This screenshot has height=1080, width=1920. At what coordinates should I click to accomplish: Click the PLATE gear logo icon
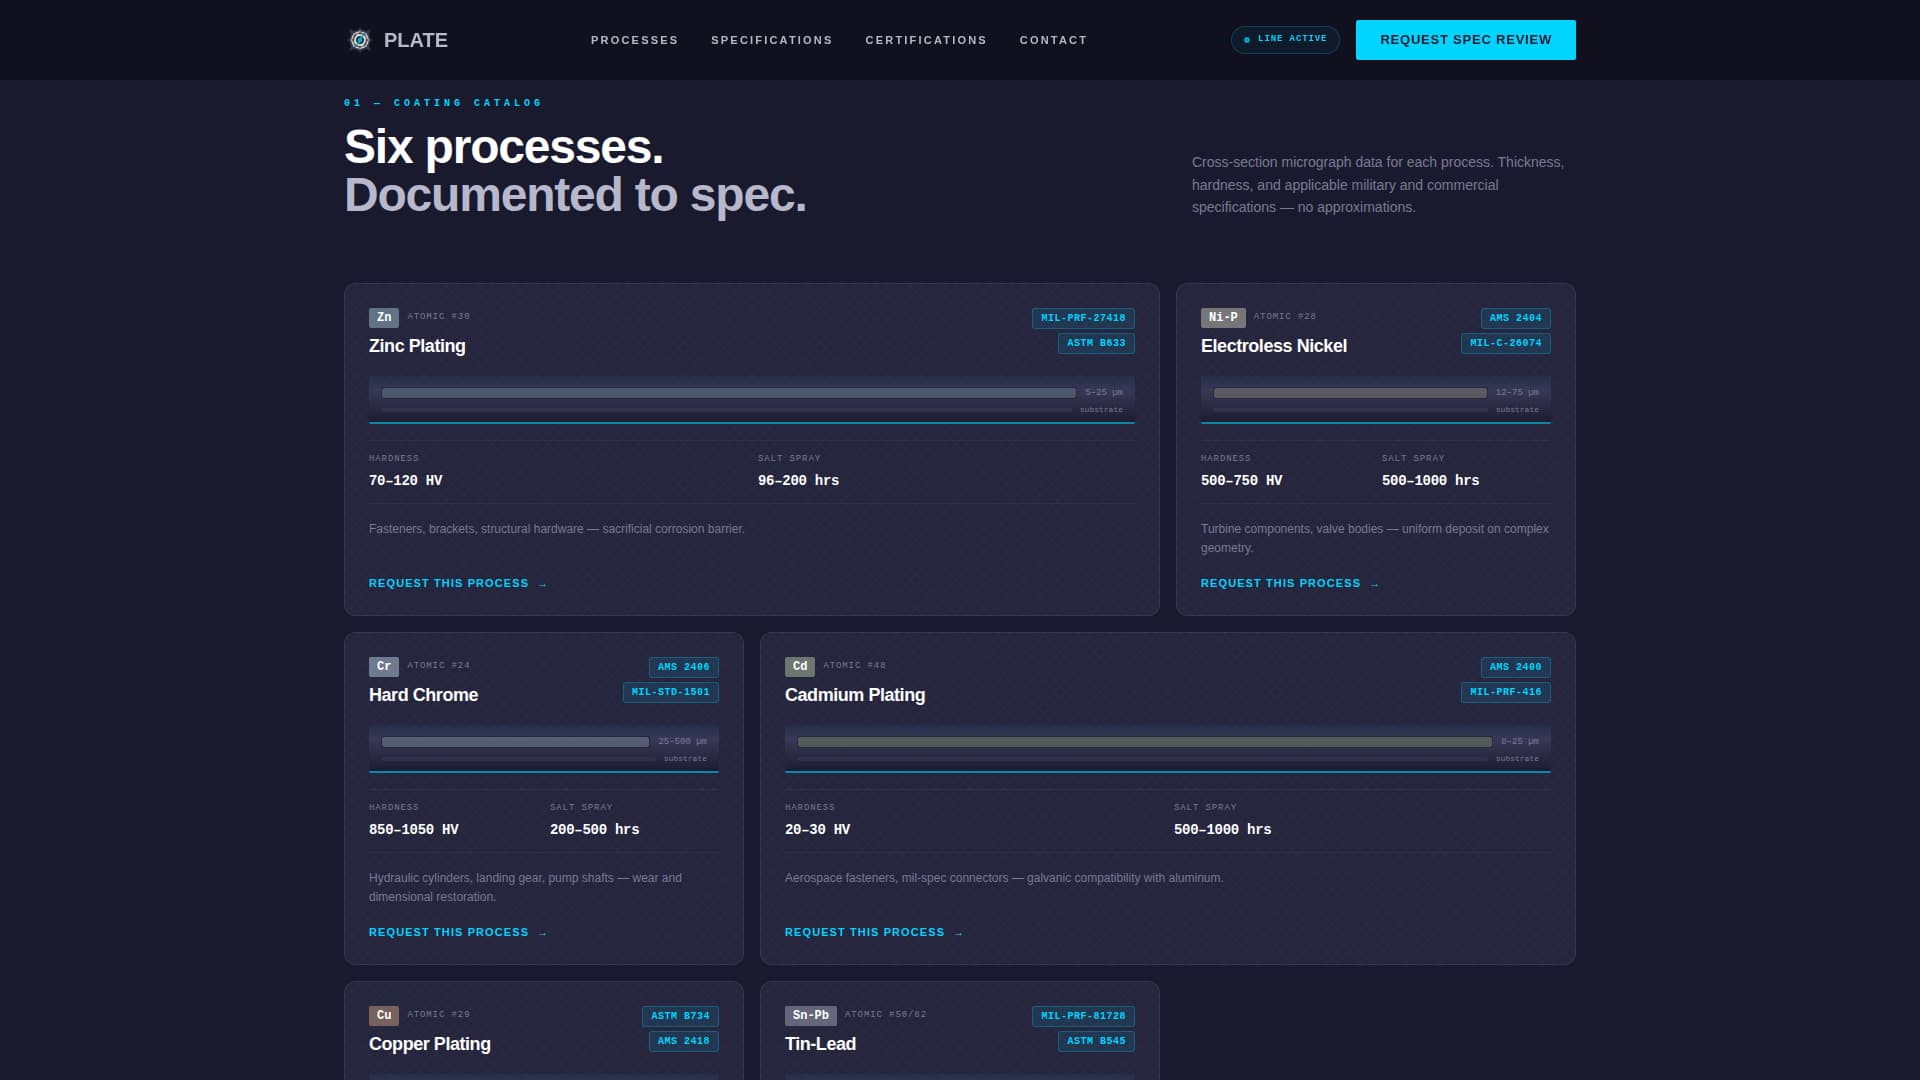click(359, 40)
